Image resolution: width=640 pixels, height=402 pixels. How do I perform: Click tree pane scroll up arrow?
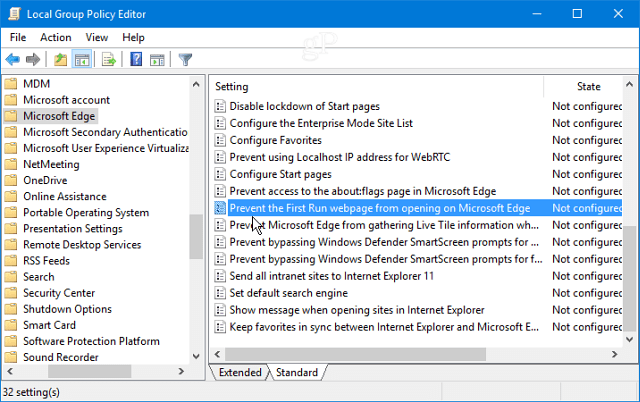click(x=196, y=84)
